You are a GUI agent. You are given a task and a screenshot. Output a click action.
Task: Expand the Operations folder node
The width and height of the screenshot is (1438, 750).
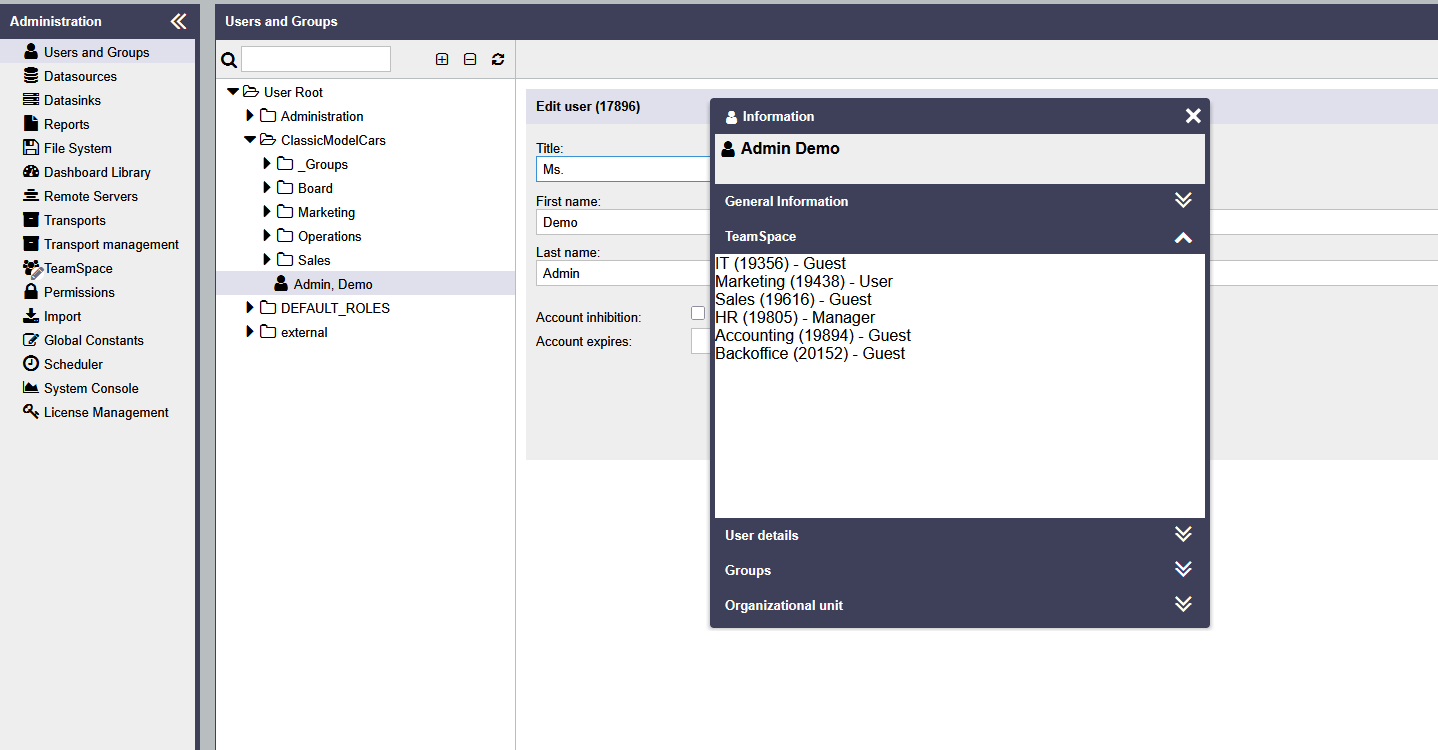[x=267, y=235]
